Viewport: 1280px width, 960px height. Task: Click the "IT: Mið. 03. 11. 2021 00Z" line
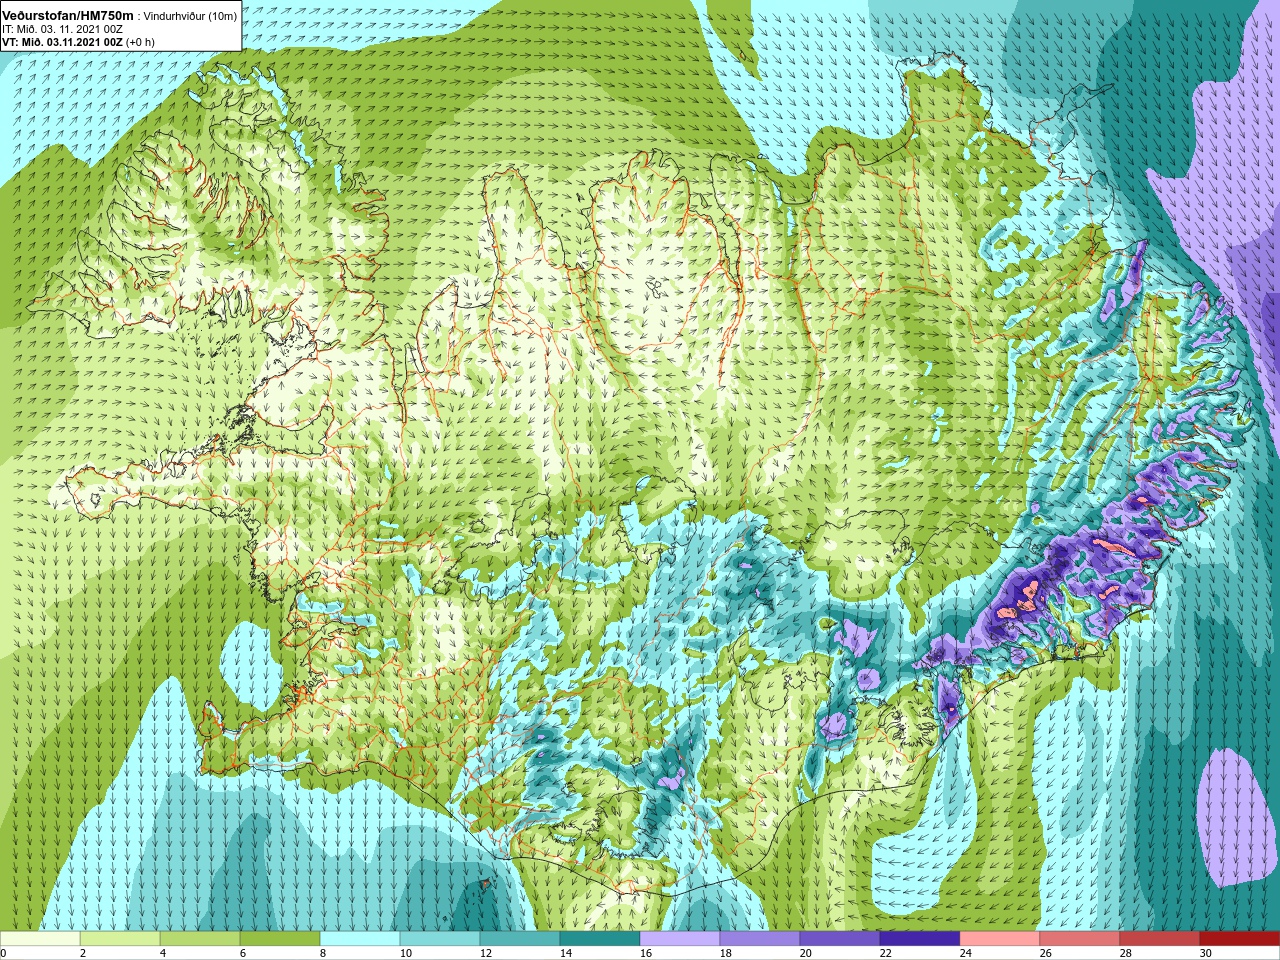(x=63, y=29)
